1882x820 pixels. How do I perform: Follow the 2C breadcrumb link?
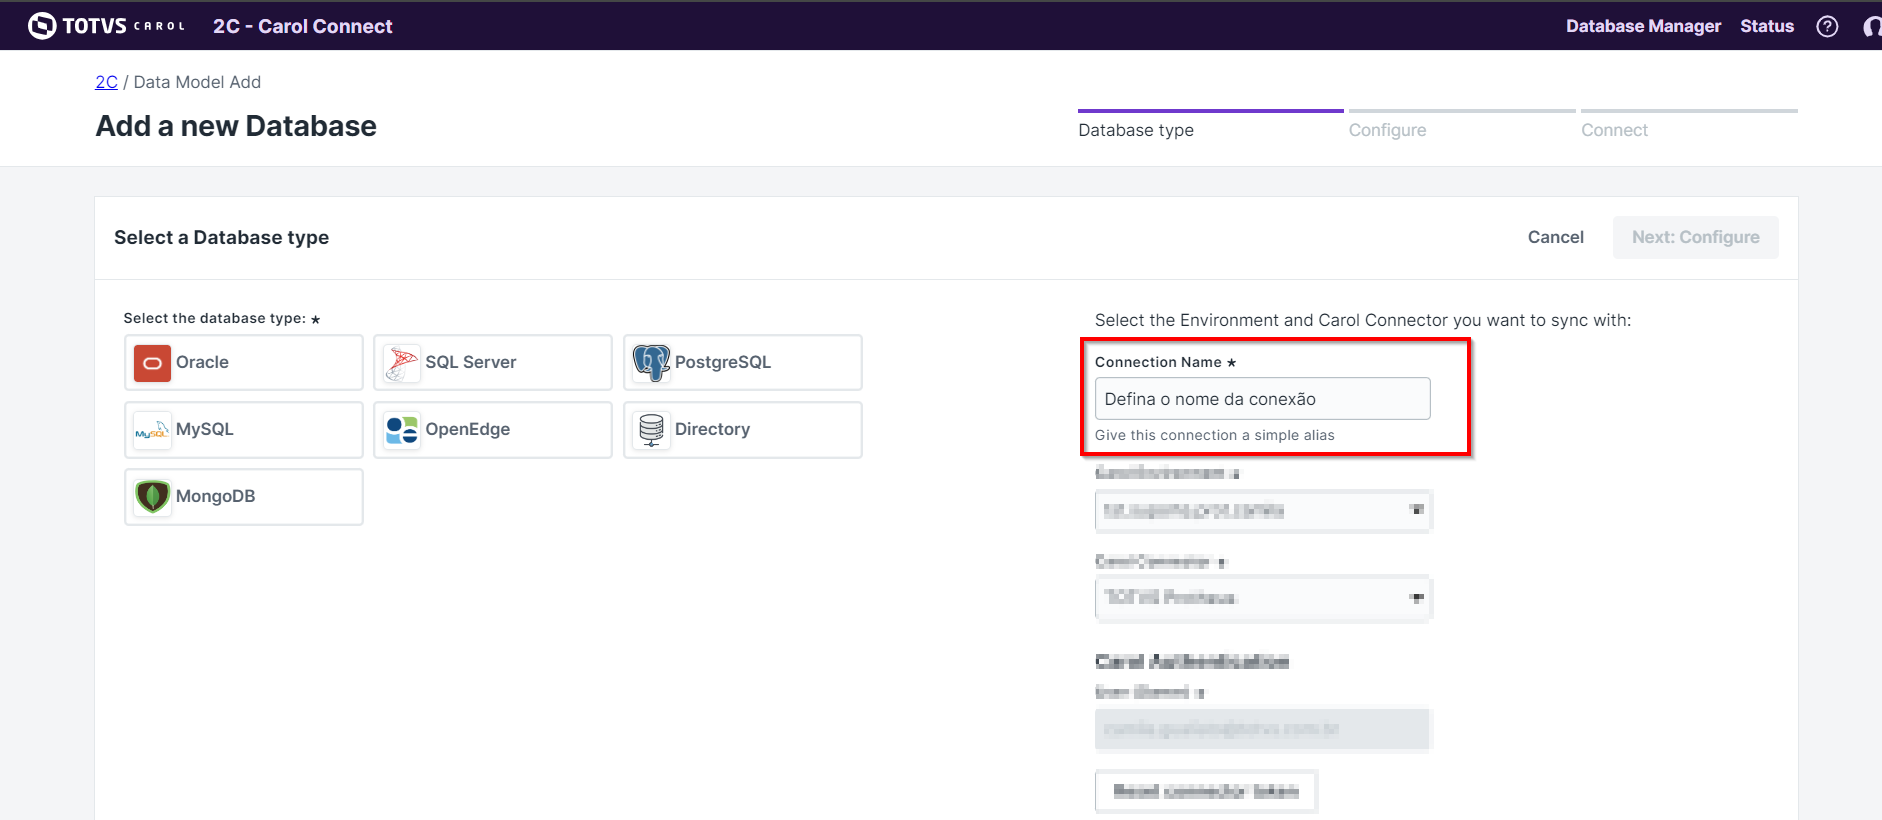click(106, 82)
